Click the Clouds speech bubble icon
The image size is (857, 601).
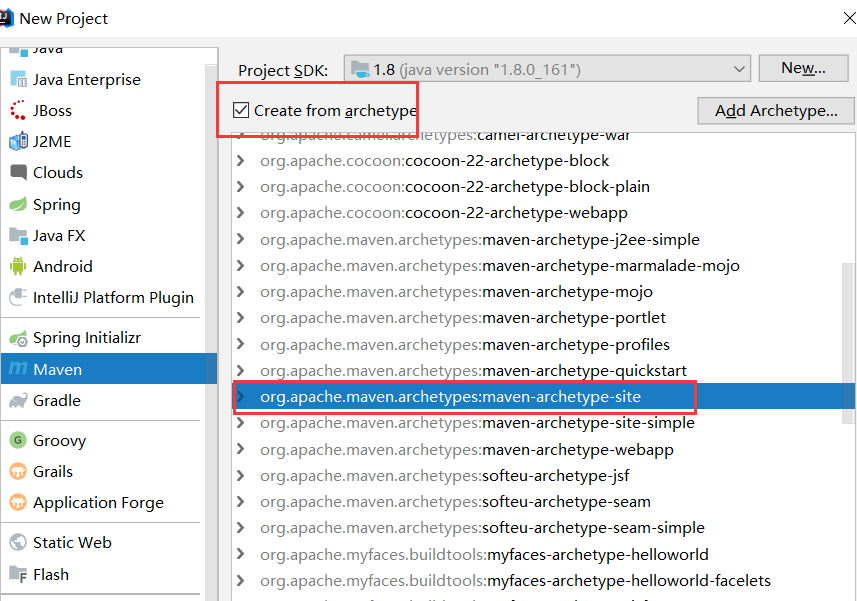pos(18,172)
